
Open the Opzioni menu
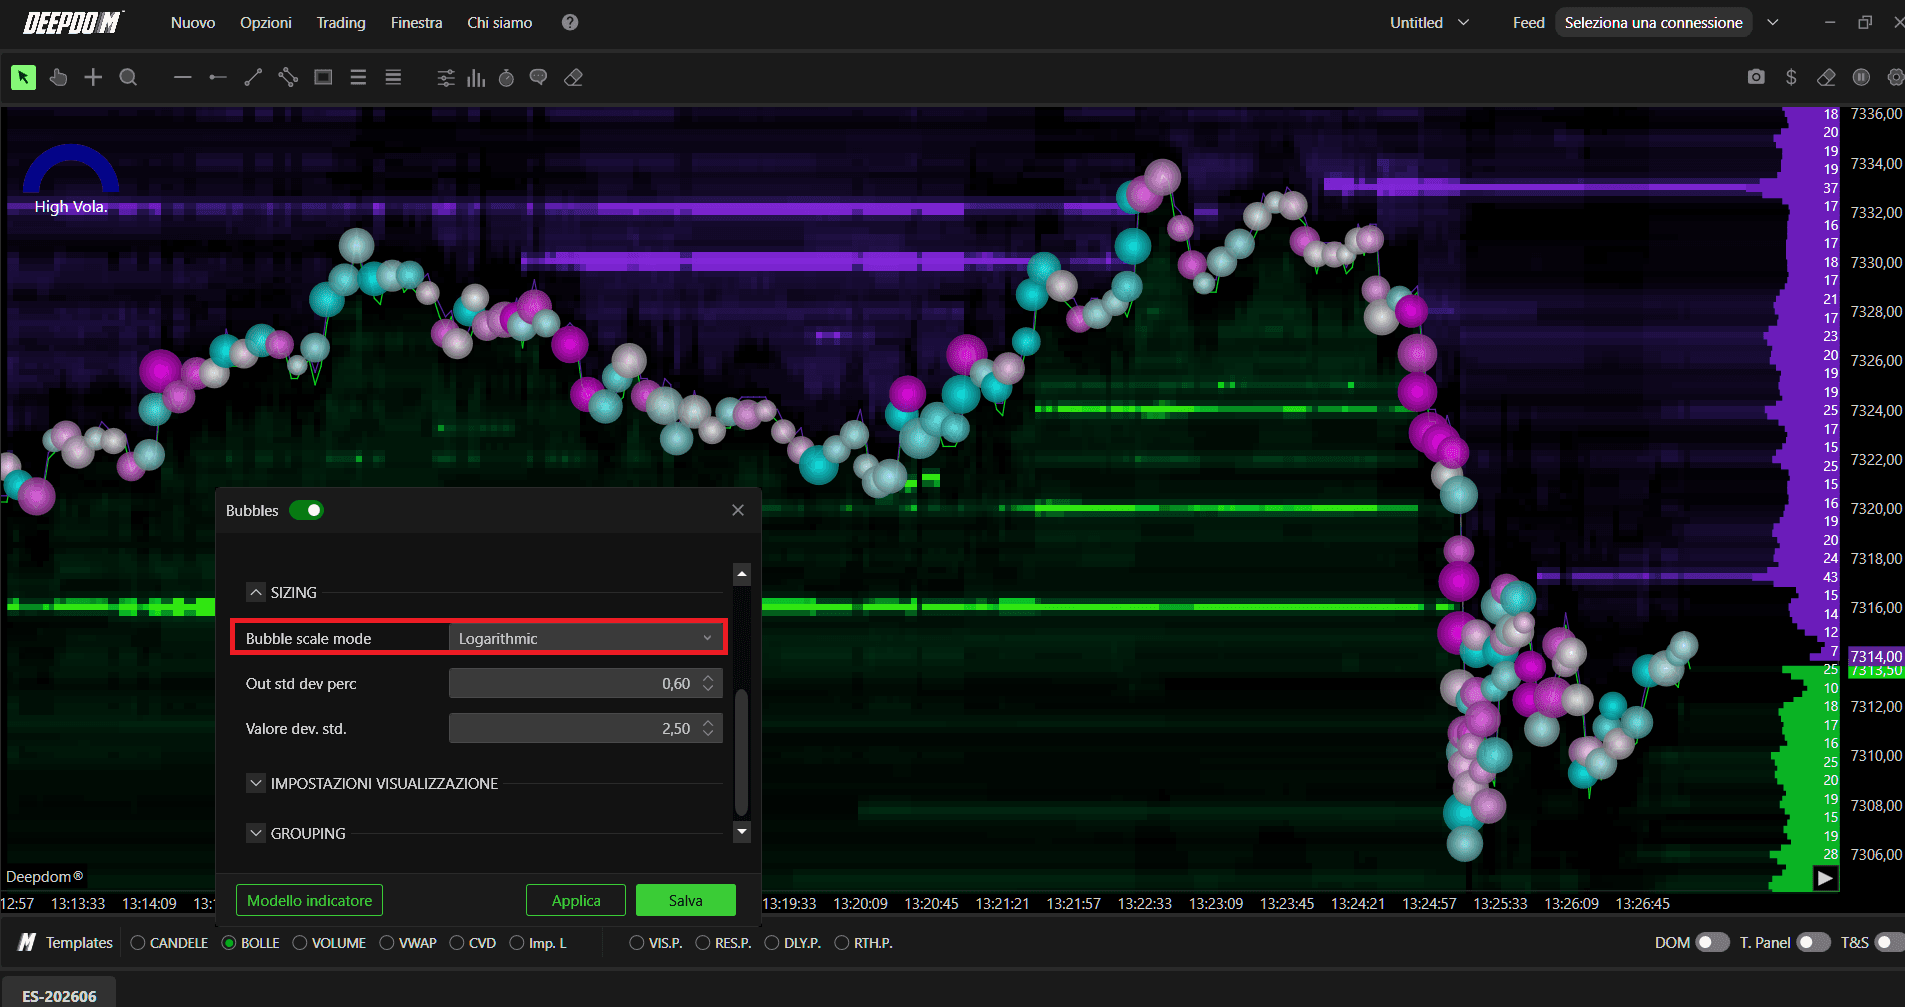coord(266,22)
